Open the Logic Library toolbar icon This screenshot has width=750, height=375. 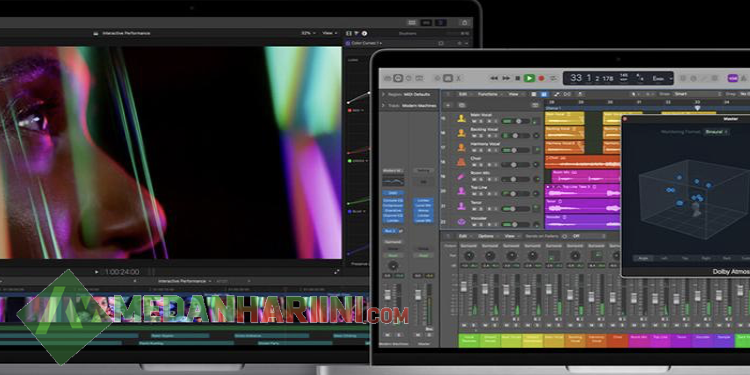pos(388,78)
